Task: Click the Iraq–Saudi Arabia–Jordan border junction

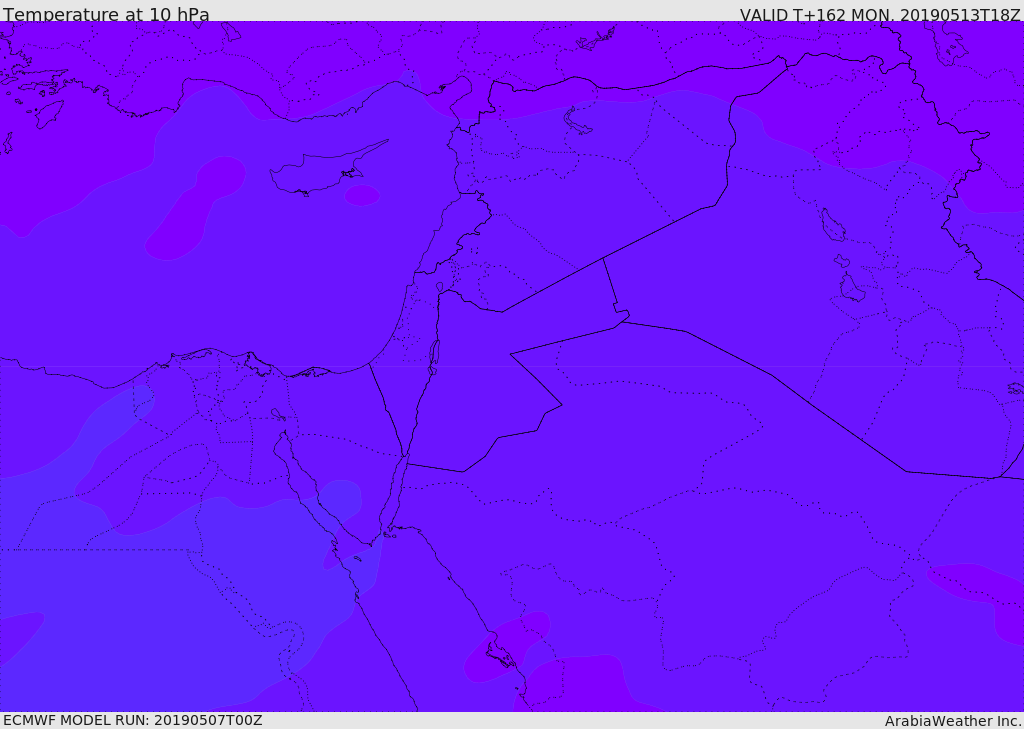Action: (x=622, y=322)
